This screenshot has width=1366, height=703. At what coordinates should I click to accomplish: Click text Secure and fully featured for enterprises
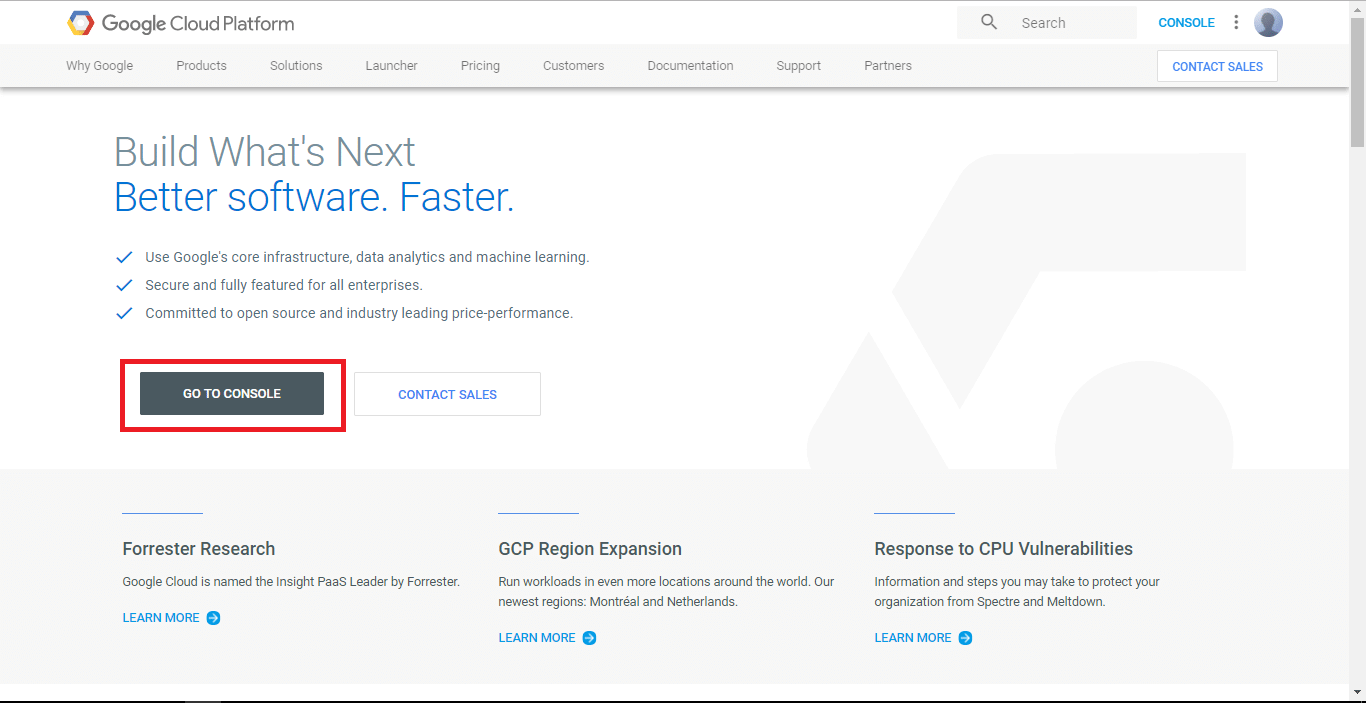pyautogui.click(x=284, y=285)
